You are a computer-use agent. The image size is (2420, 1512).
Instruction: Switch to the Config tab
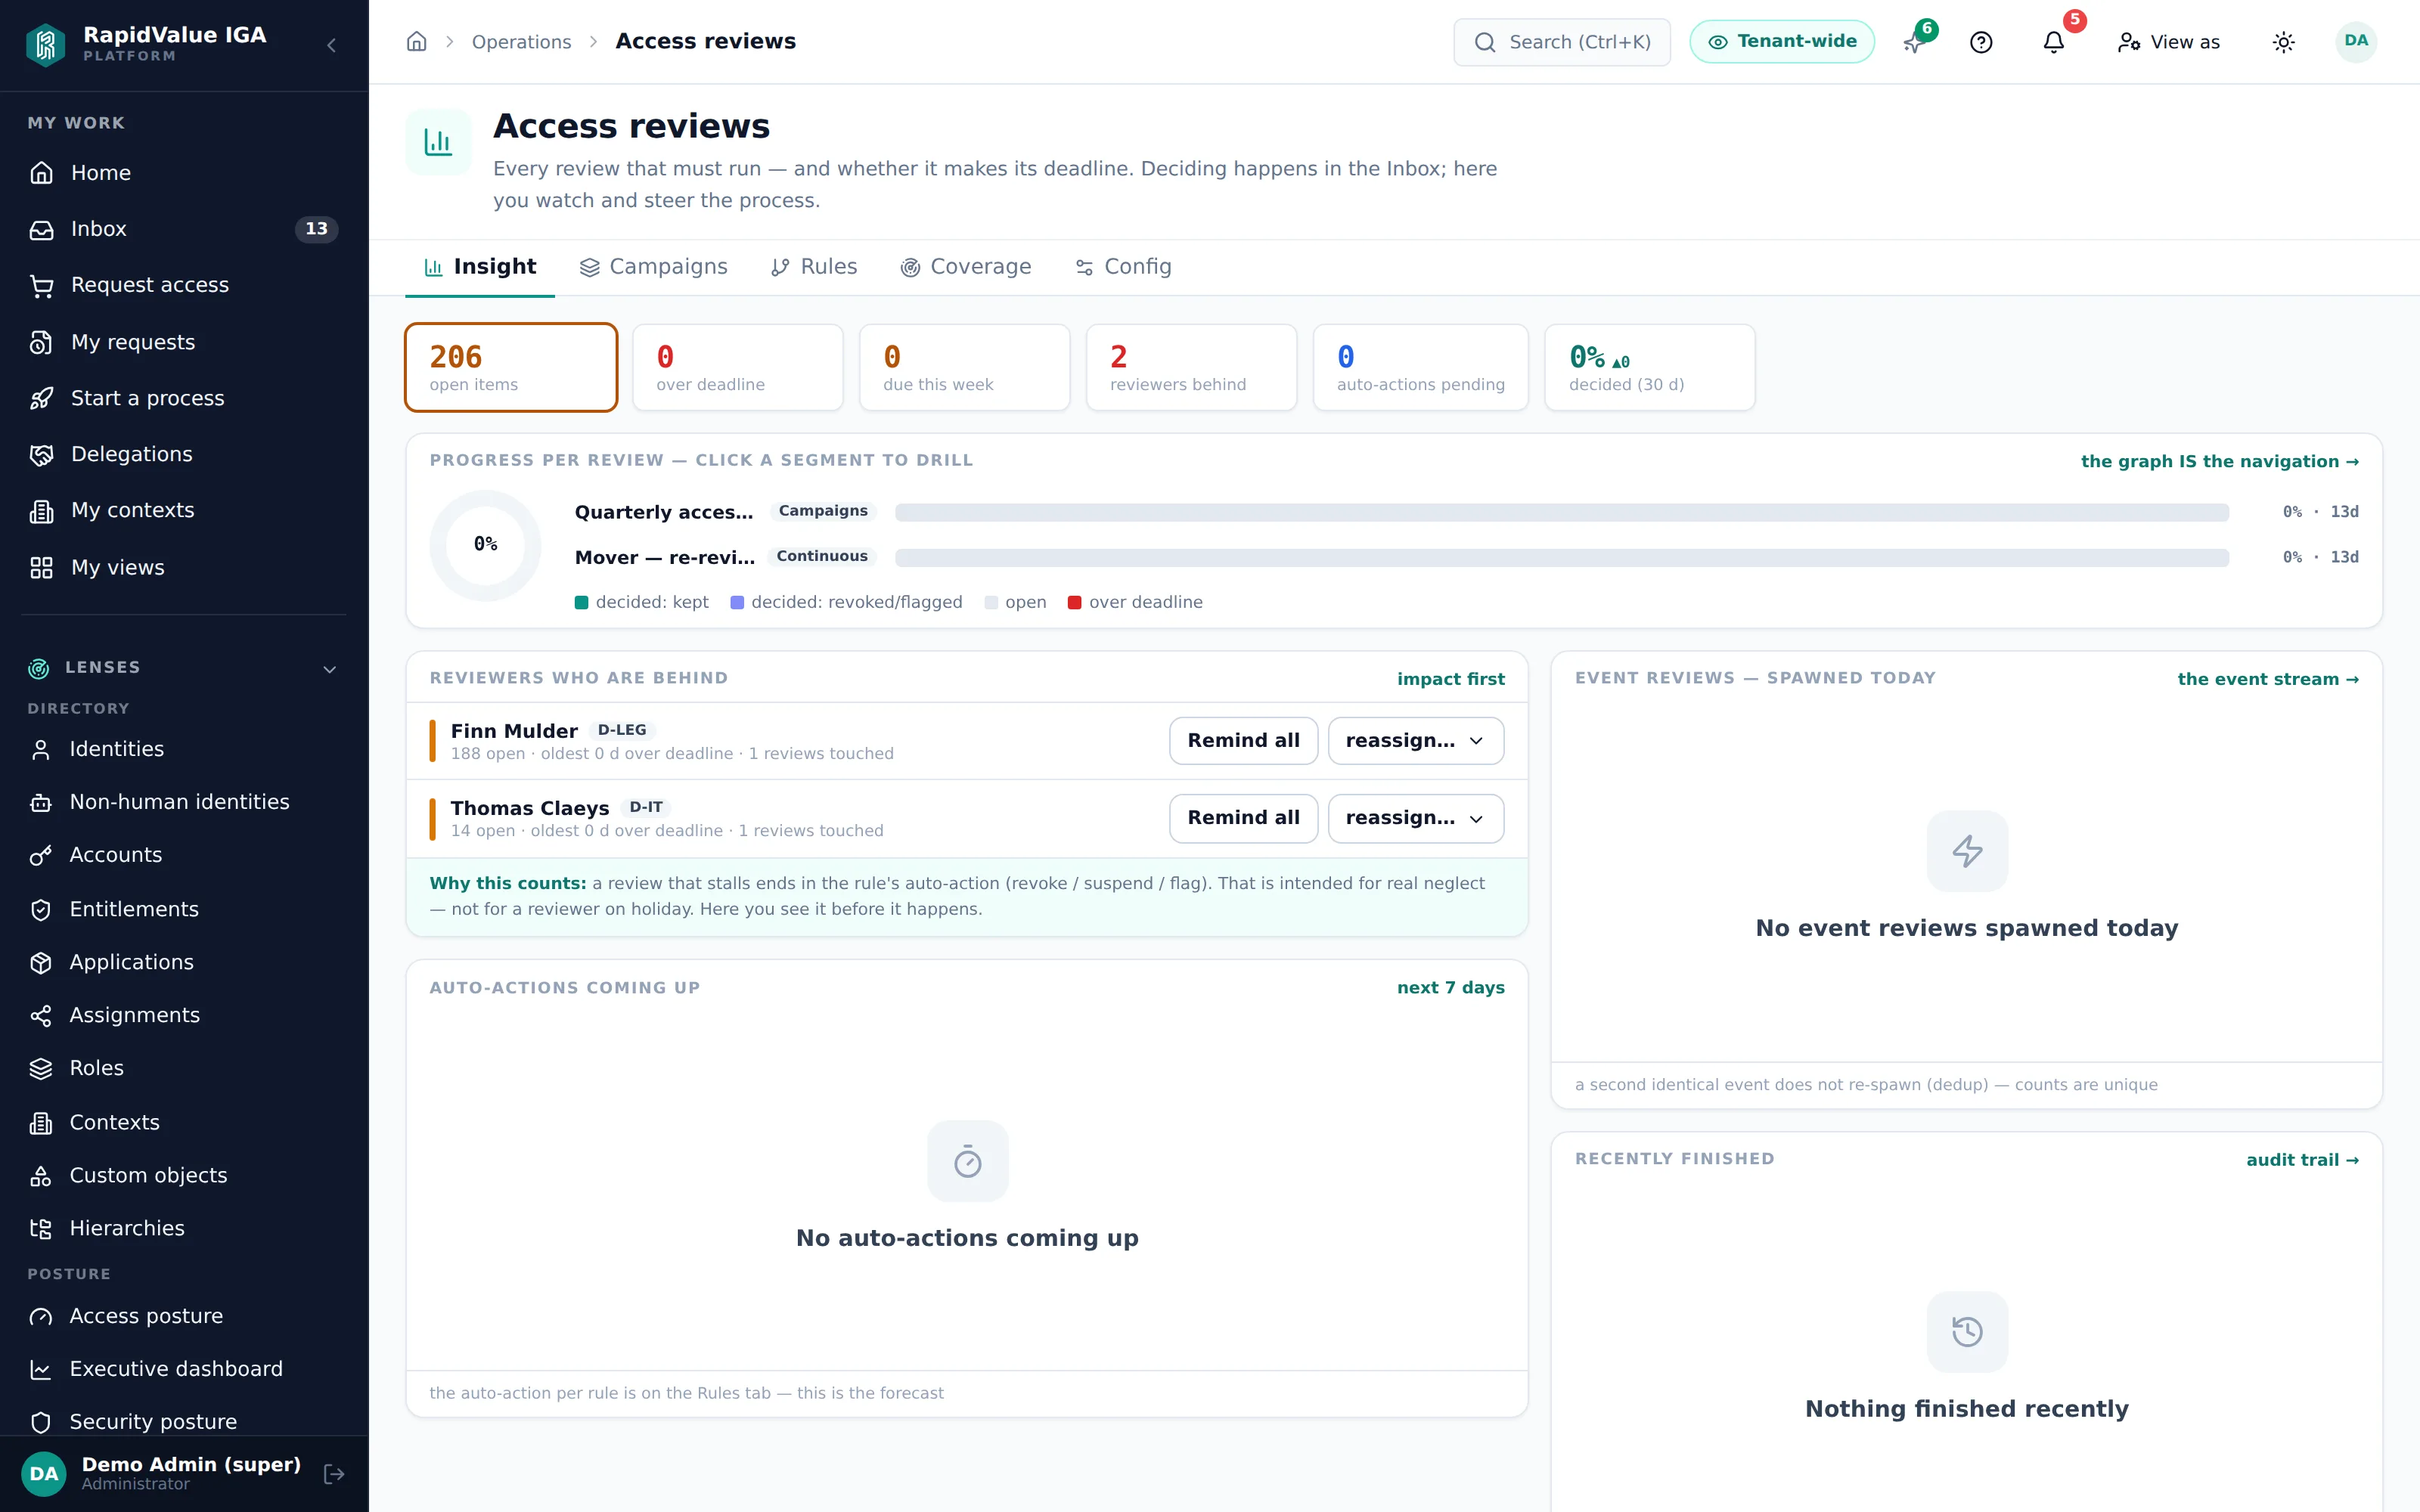tap(1123, 267)
